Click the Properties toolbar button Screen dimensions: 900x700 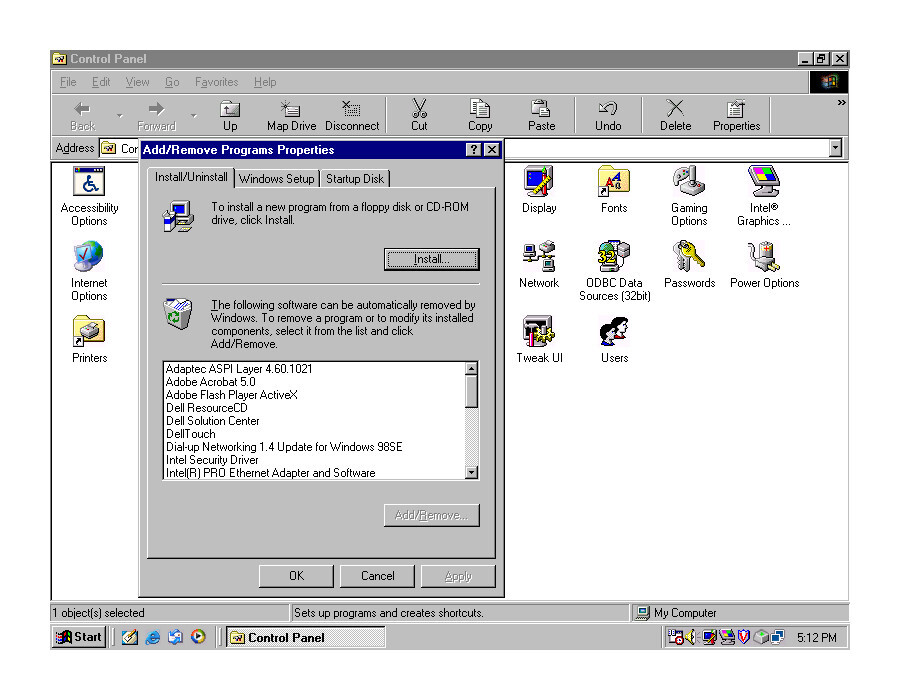736,116
